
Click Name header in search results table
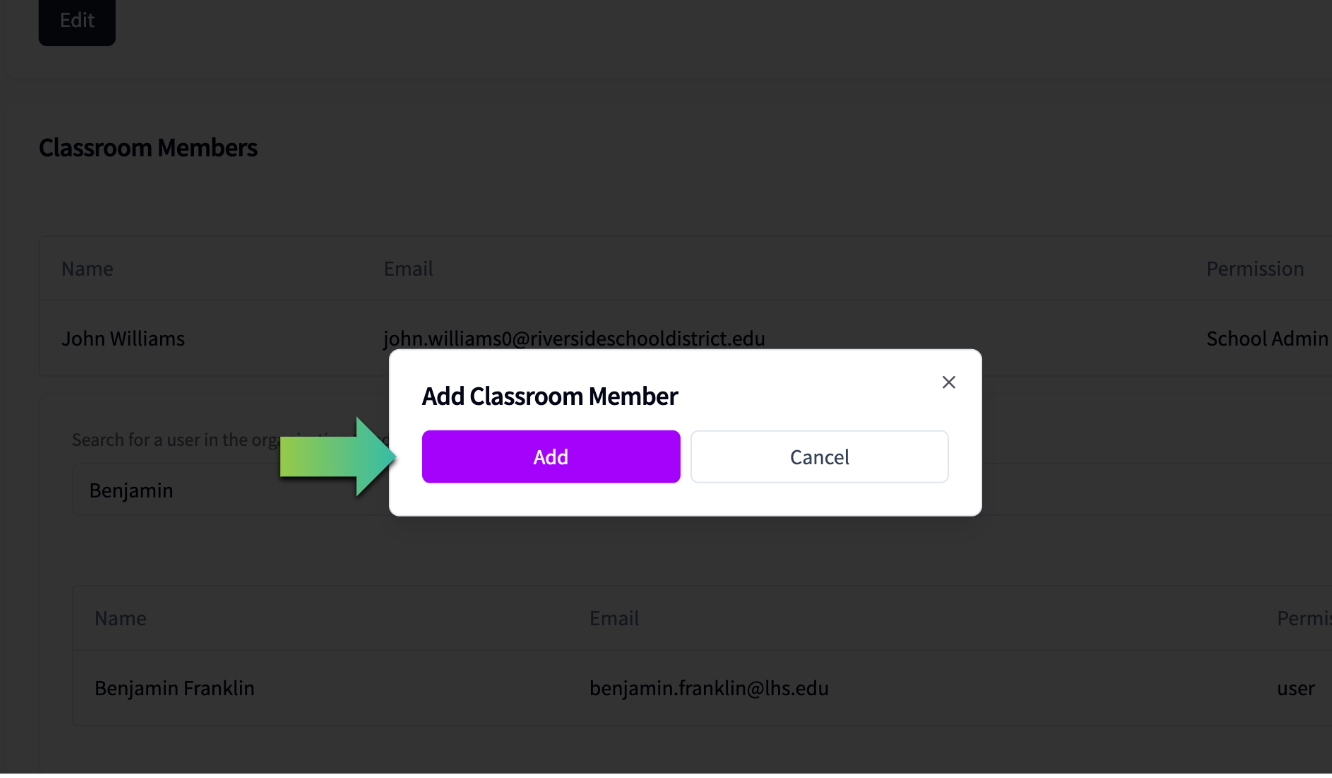[120, 618]
